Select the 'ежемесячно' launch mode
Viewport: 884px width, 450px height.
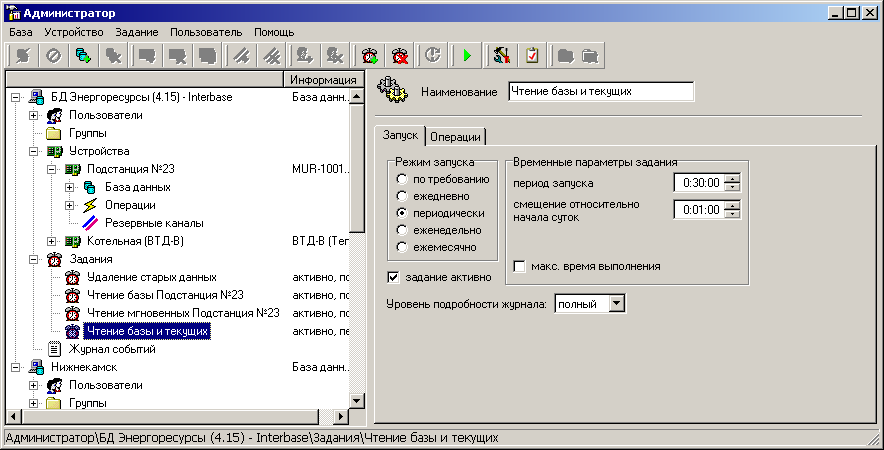pyautogui.click(x=401, y=247)
